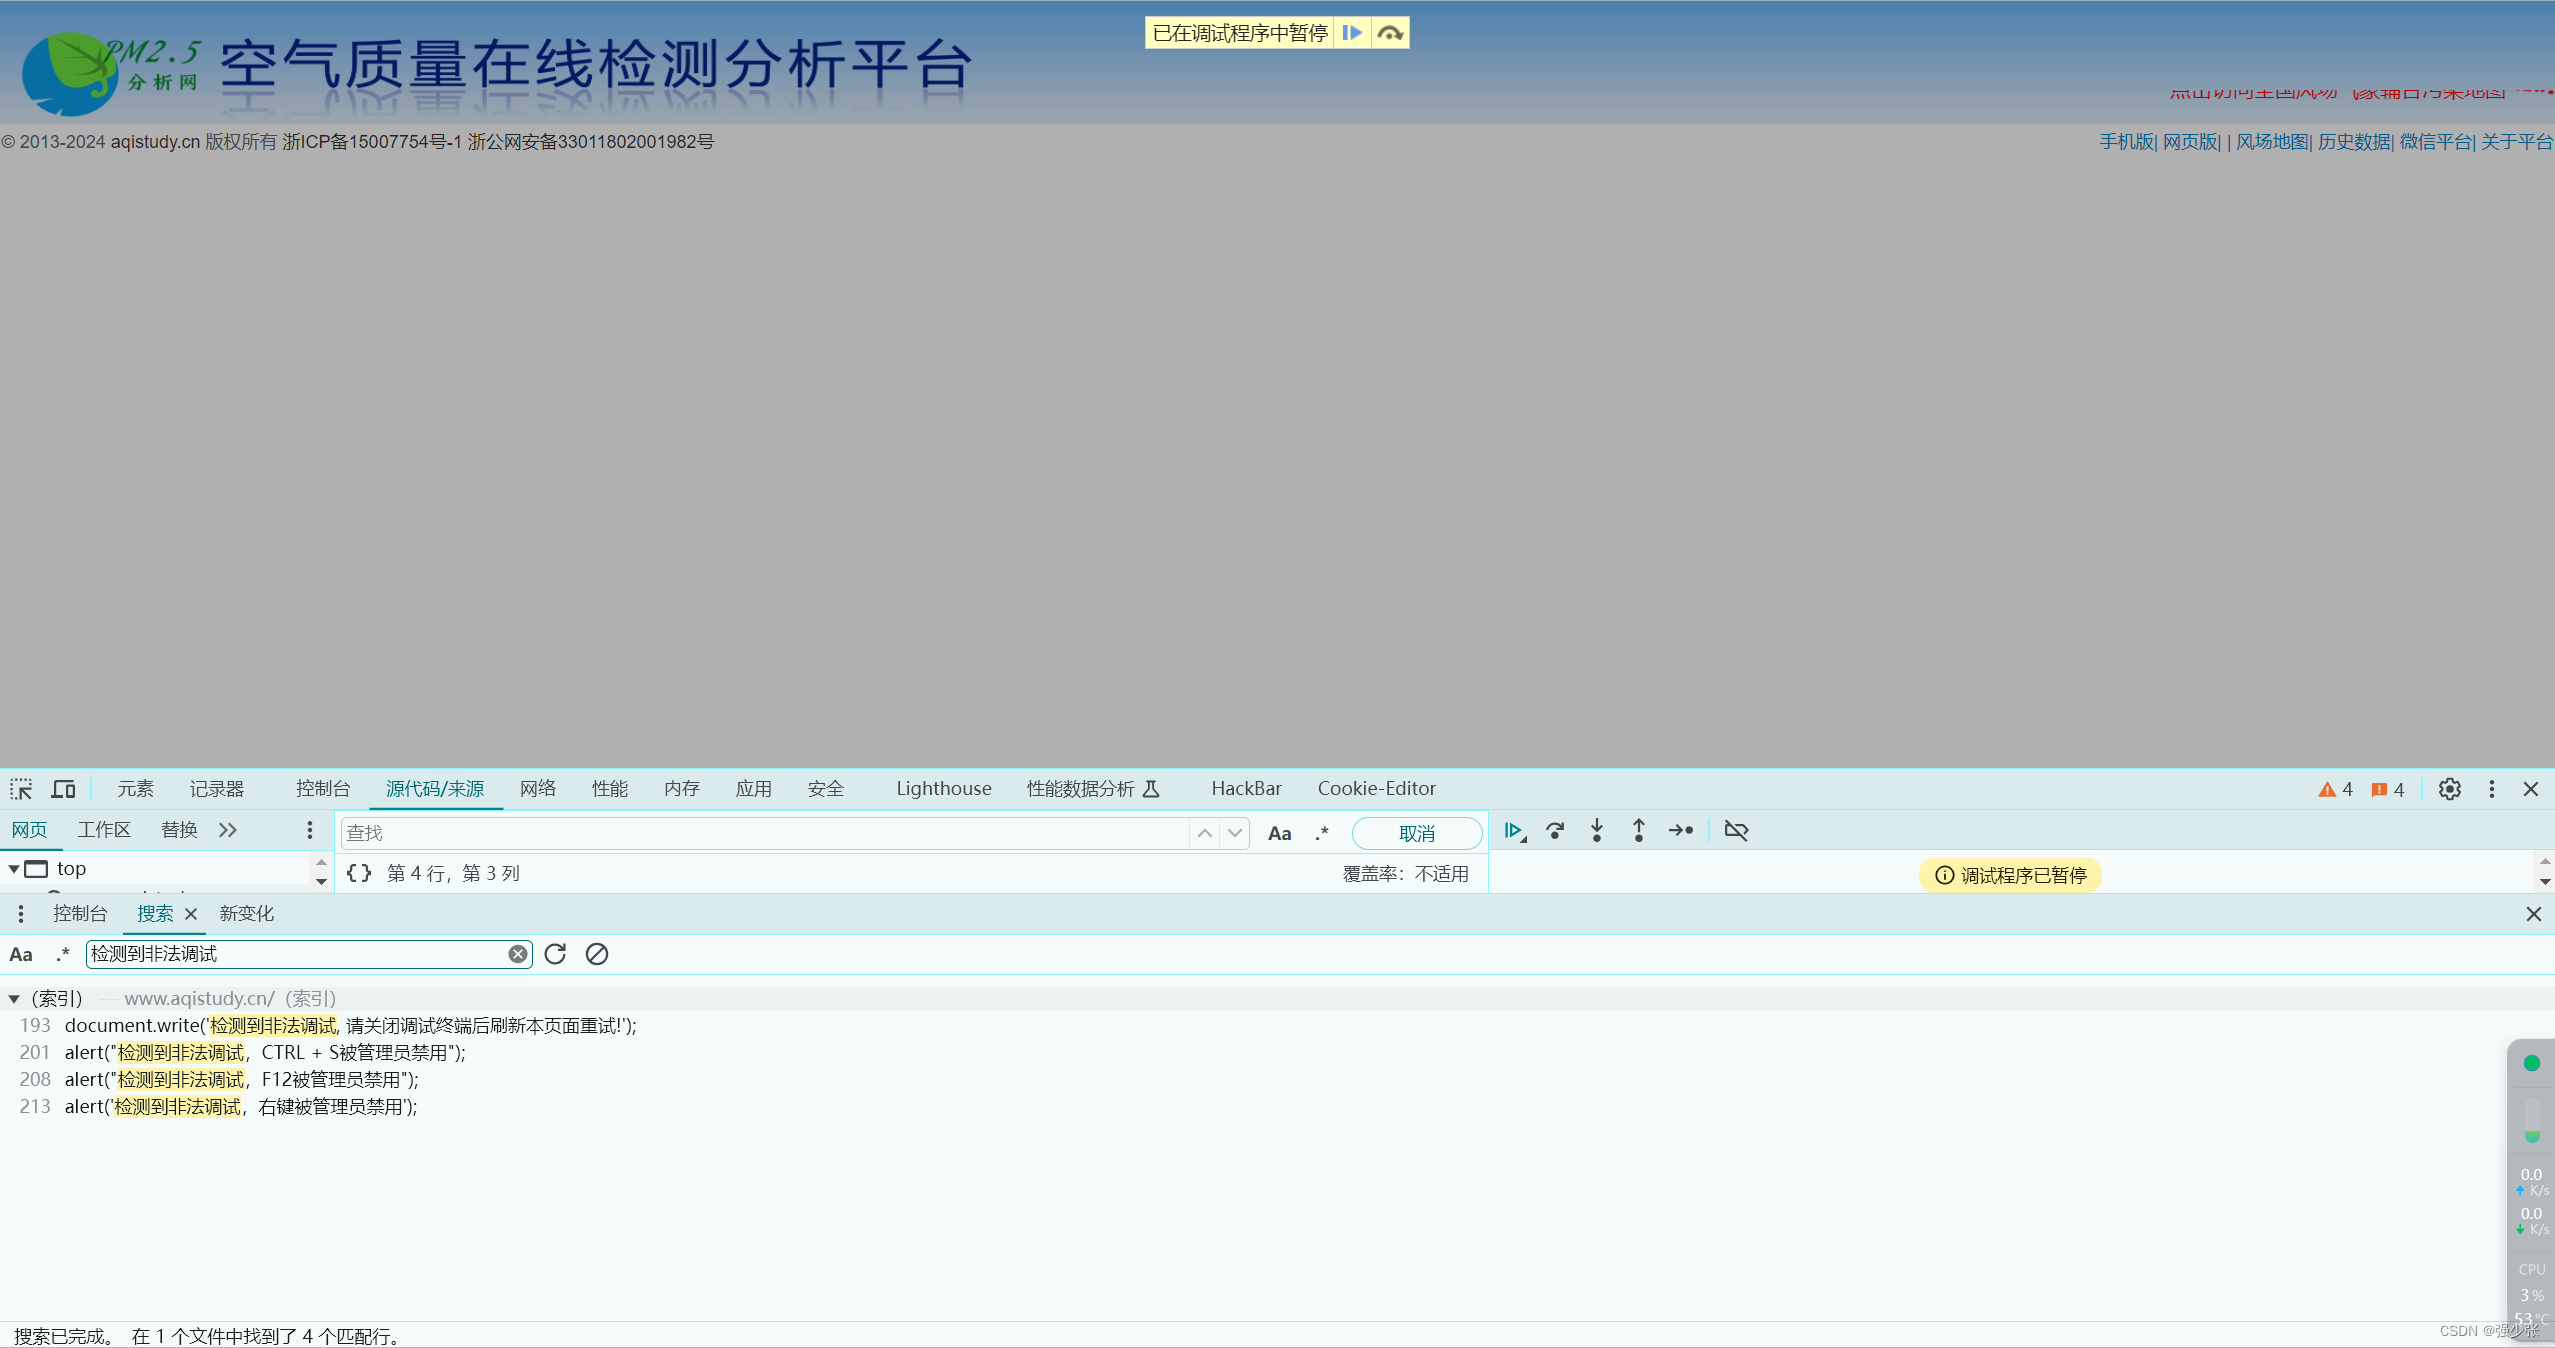This screenshot has width=2555, height=1348.
Task: Click the step over next function icon
Action: click(x=1555, y=831)
